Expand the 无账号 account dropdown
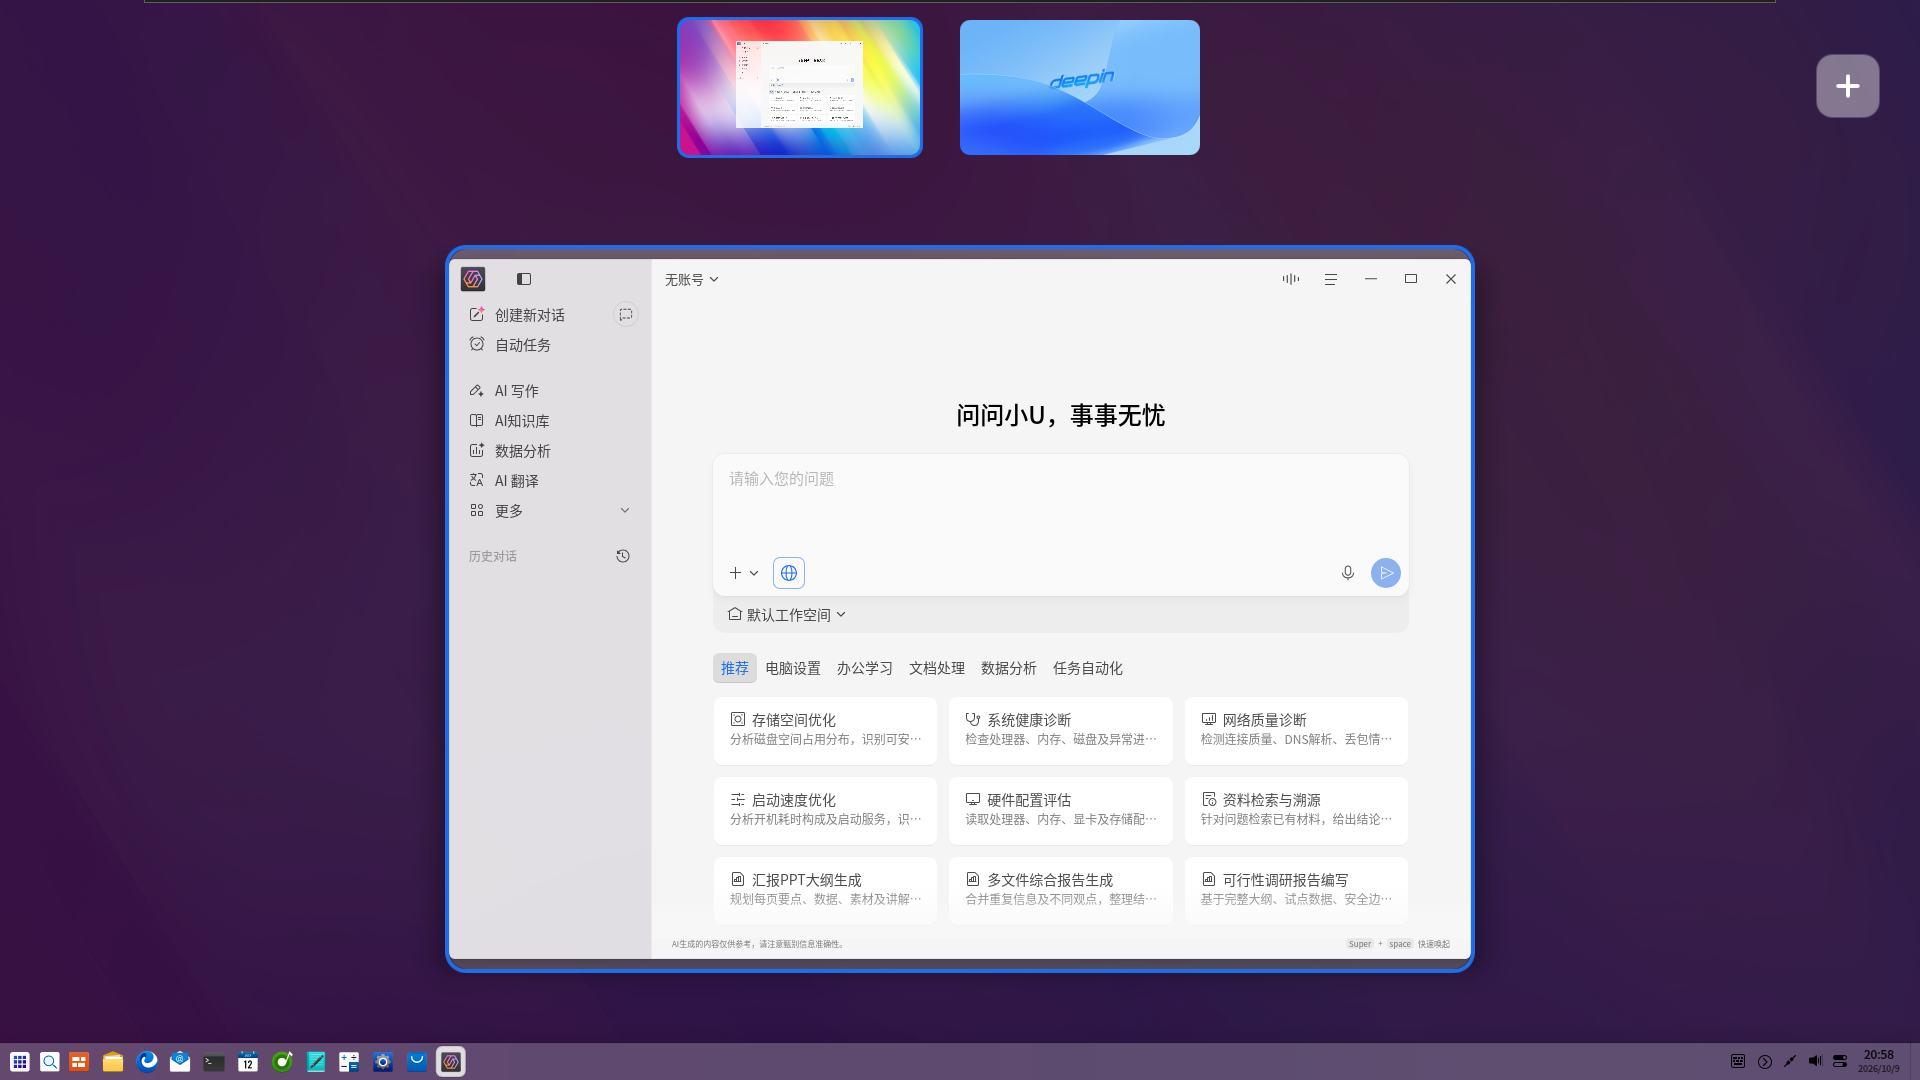 (x=692, y=280)
